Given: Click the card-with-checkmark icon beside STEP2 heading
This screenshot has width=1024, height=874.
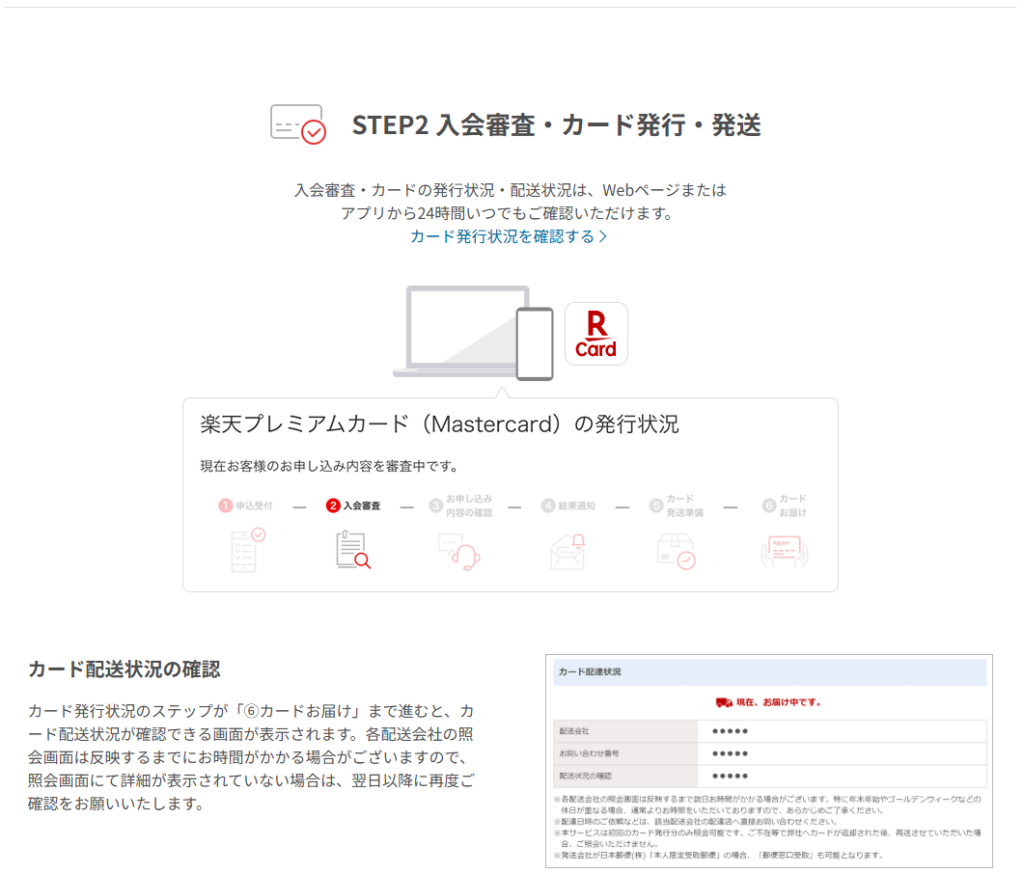Looking at the screenshot, I should [298, 124].
